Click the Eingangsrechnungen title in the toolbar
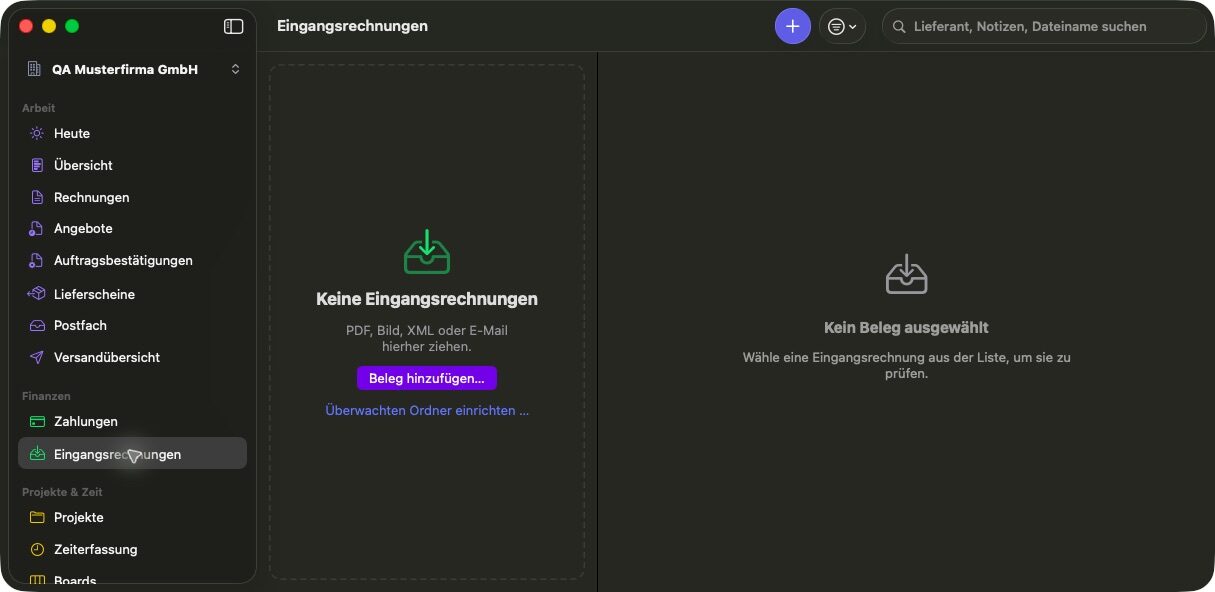The width and height of the screenshot is (1215, 592). point(352,26)
